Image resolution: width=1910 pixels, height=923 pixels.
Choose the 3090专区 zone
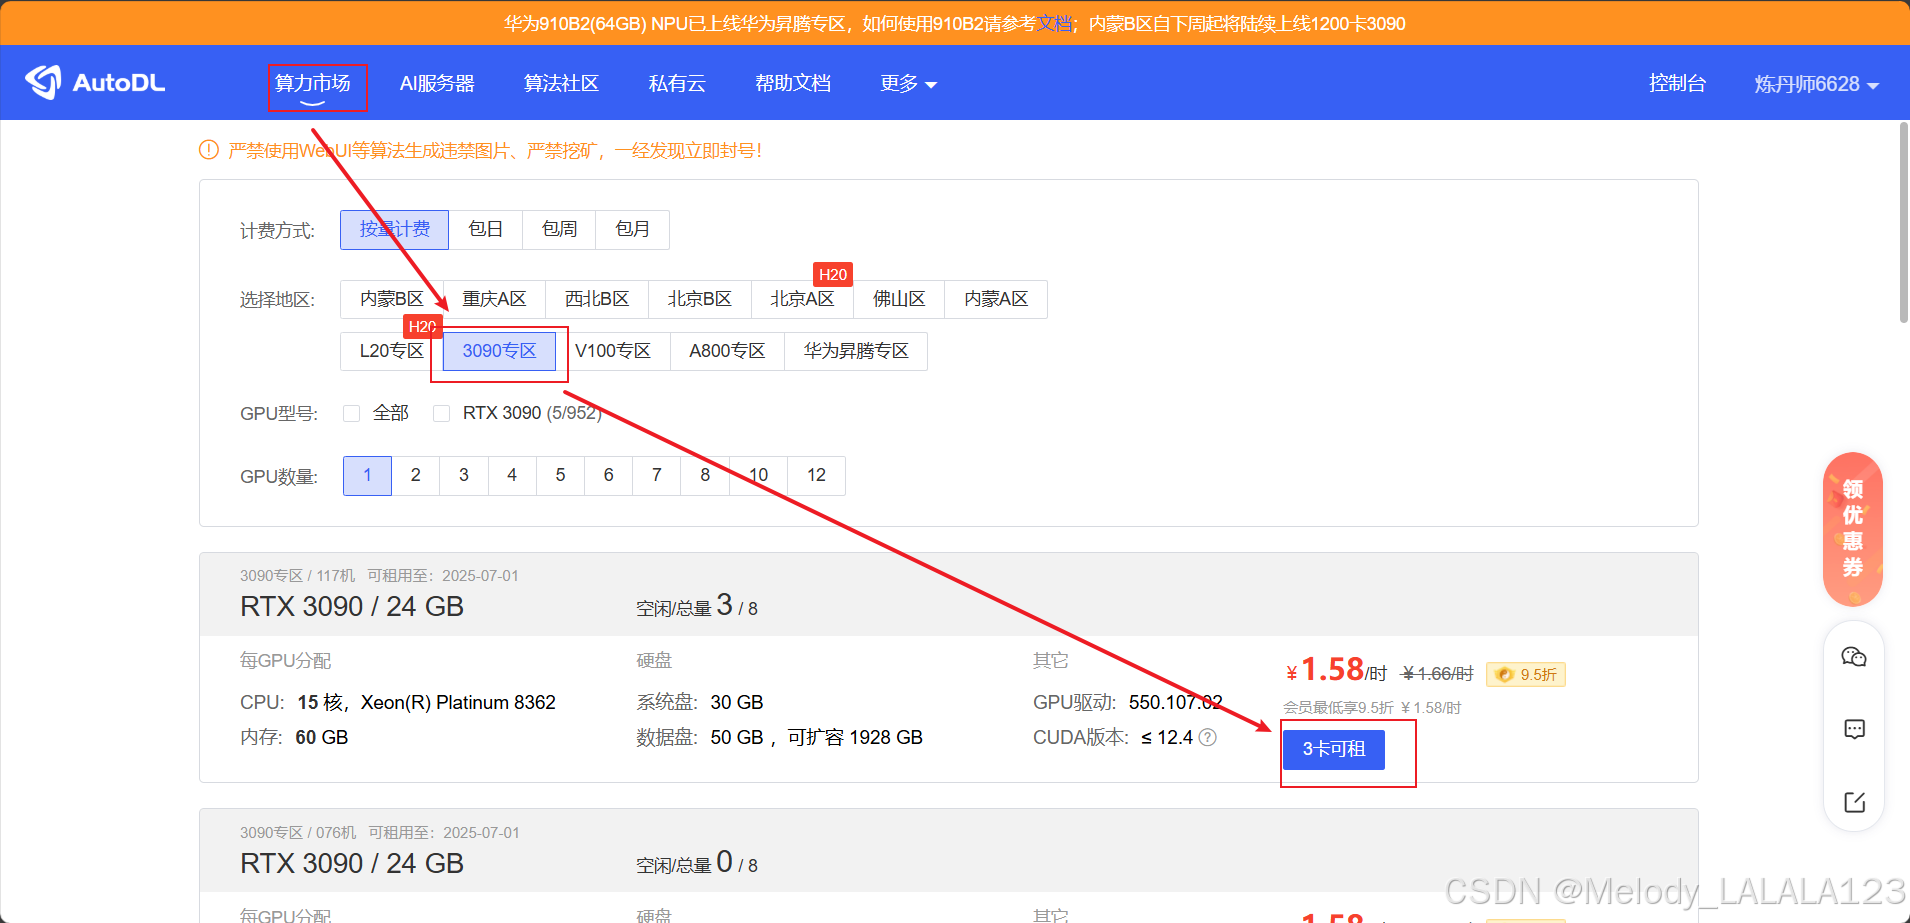[x=499, y=351]
